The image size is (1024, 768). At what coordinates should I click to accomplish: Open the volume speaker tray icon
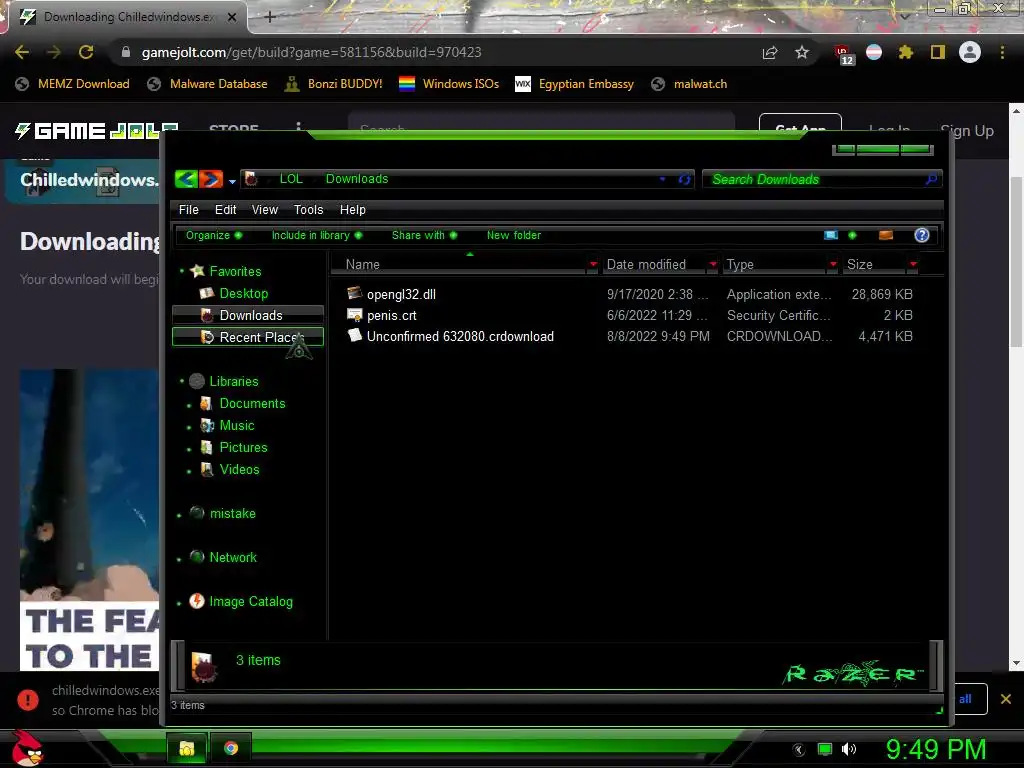tap(849, 749)
